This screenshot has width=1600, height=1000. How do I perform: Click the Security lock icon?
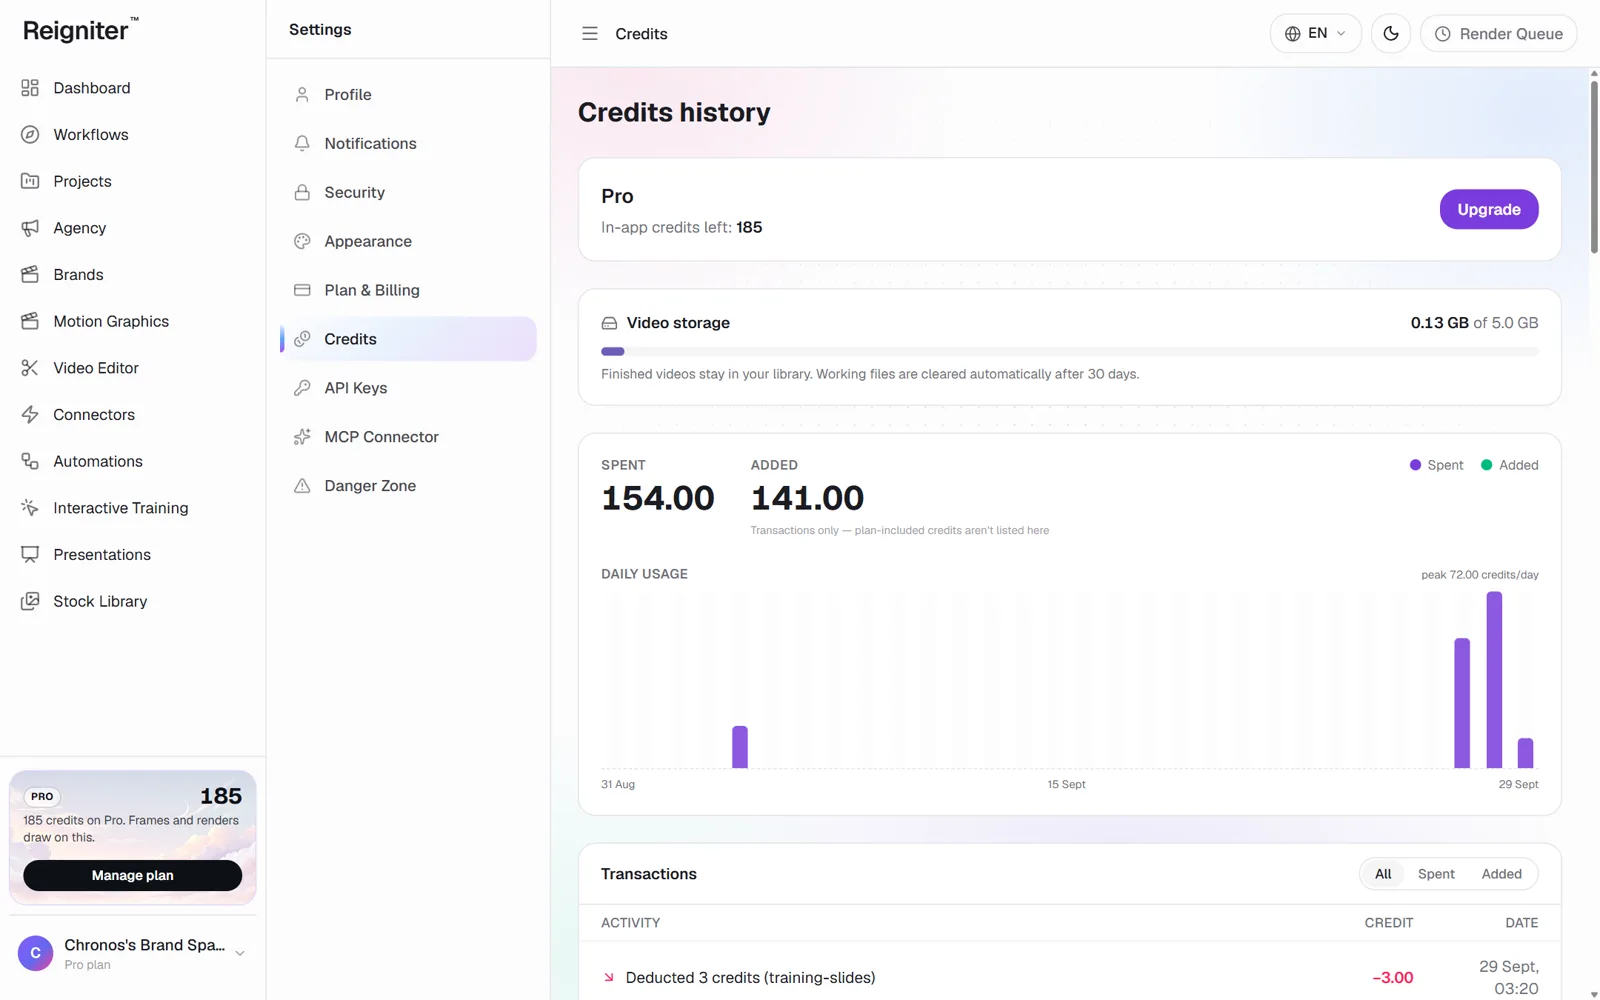302,192
